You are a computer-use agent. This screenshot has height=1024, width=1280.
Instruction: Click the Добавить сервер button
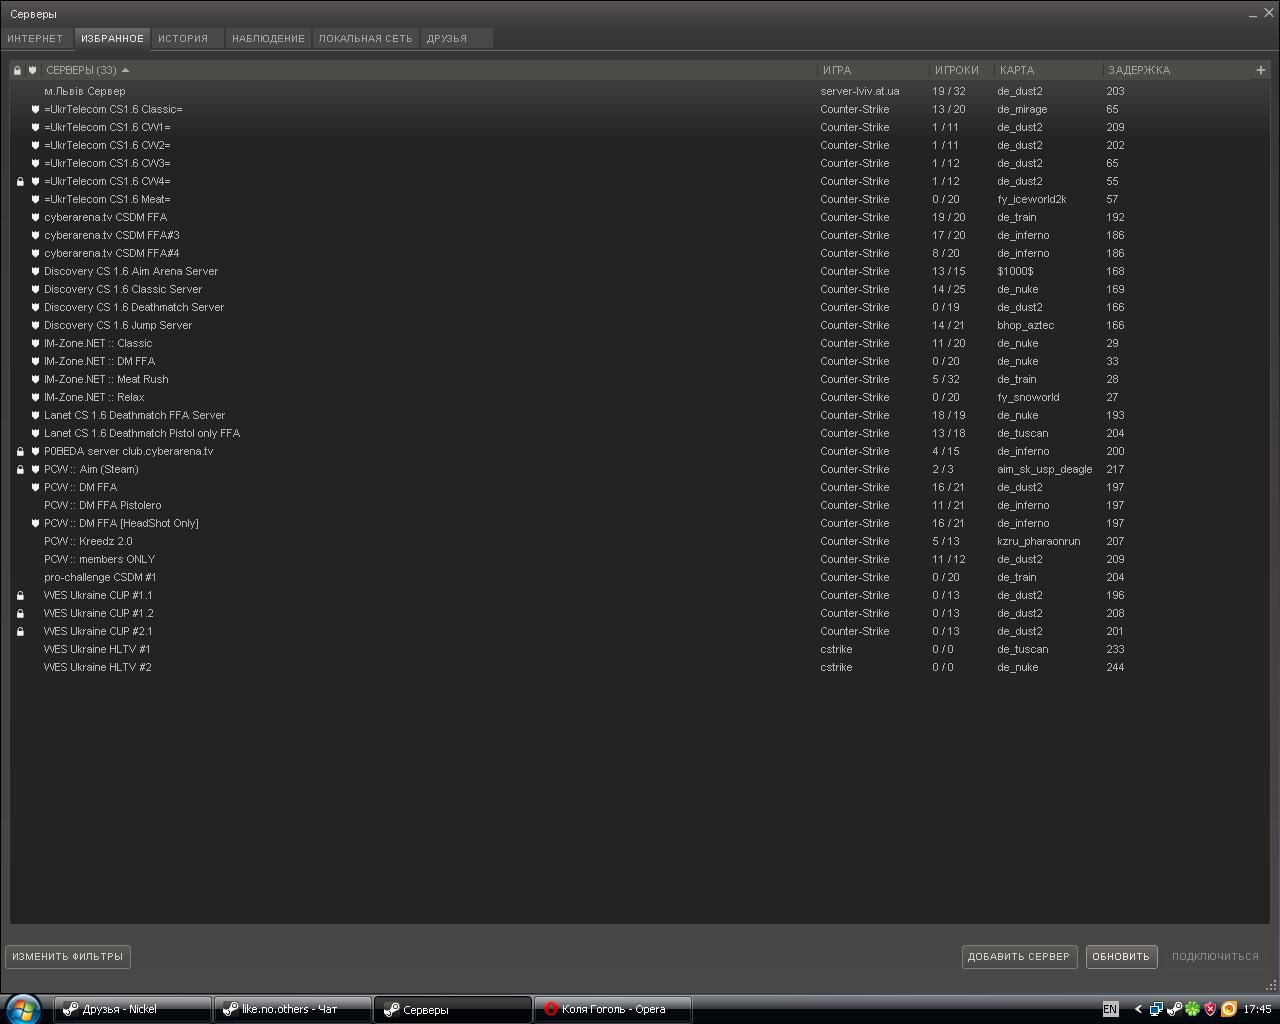tap(1019, 956)
